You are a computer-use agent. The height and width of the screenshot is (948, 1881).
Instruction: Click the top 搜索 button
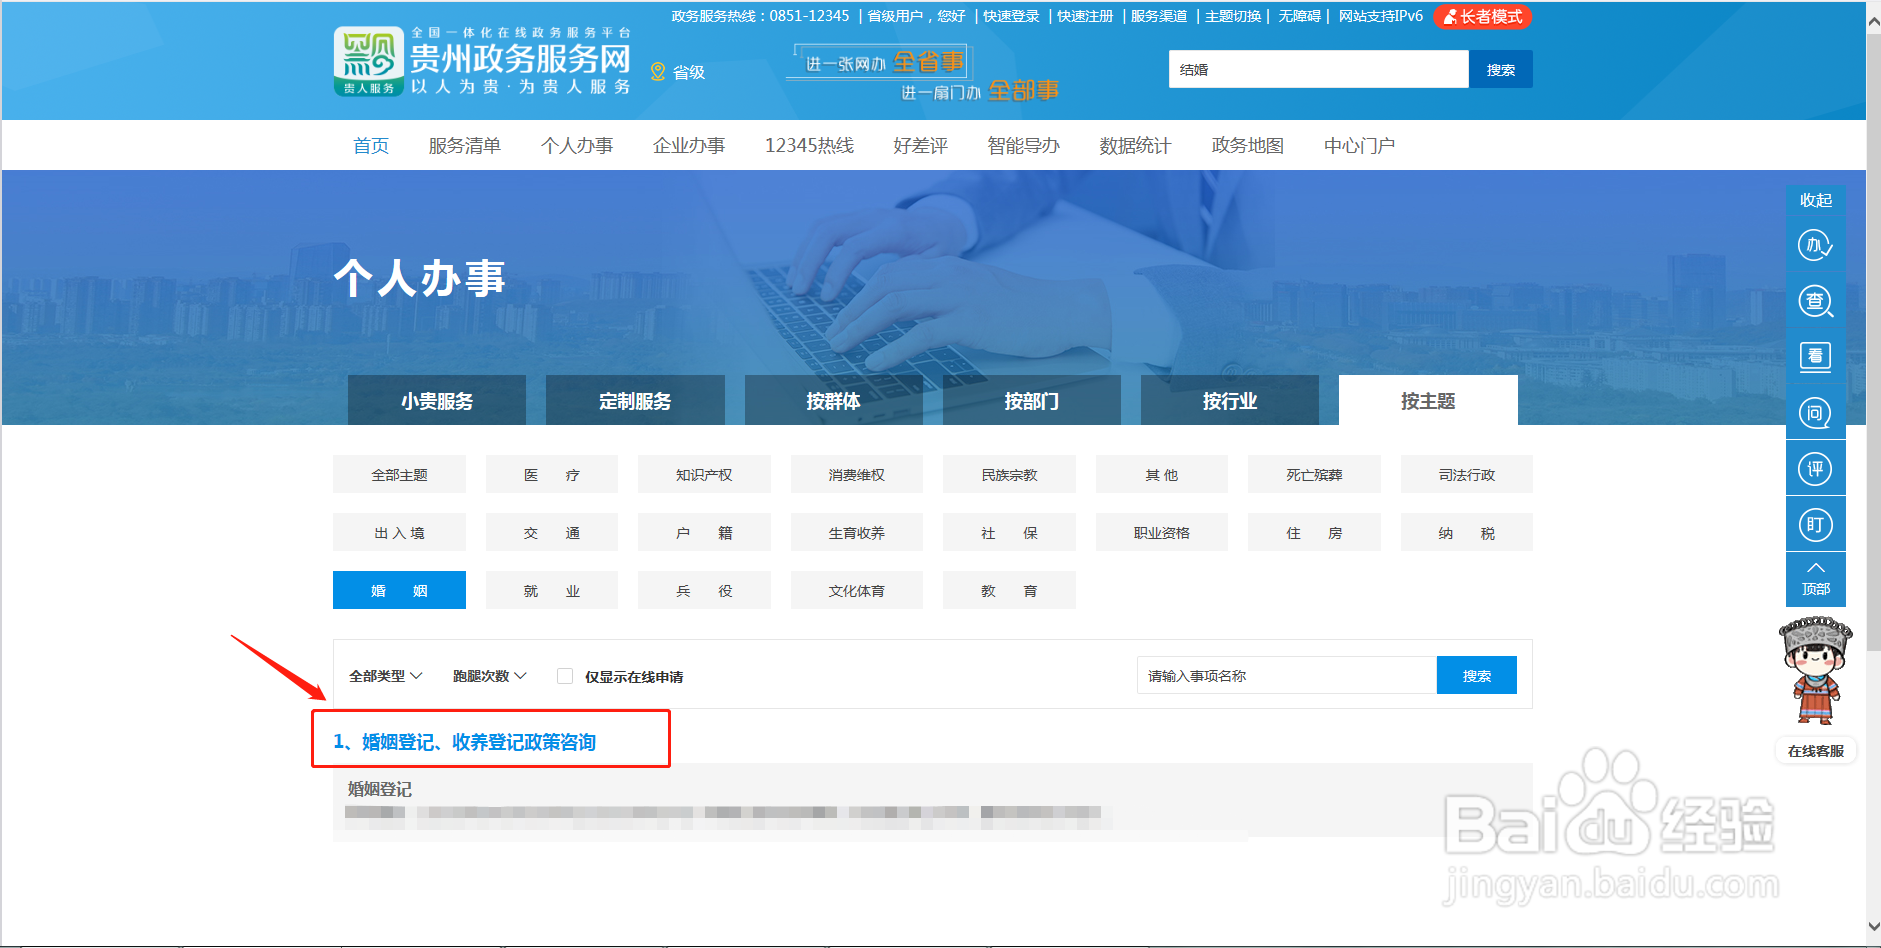(x=1500, y=69)
